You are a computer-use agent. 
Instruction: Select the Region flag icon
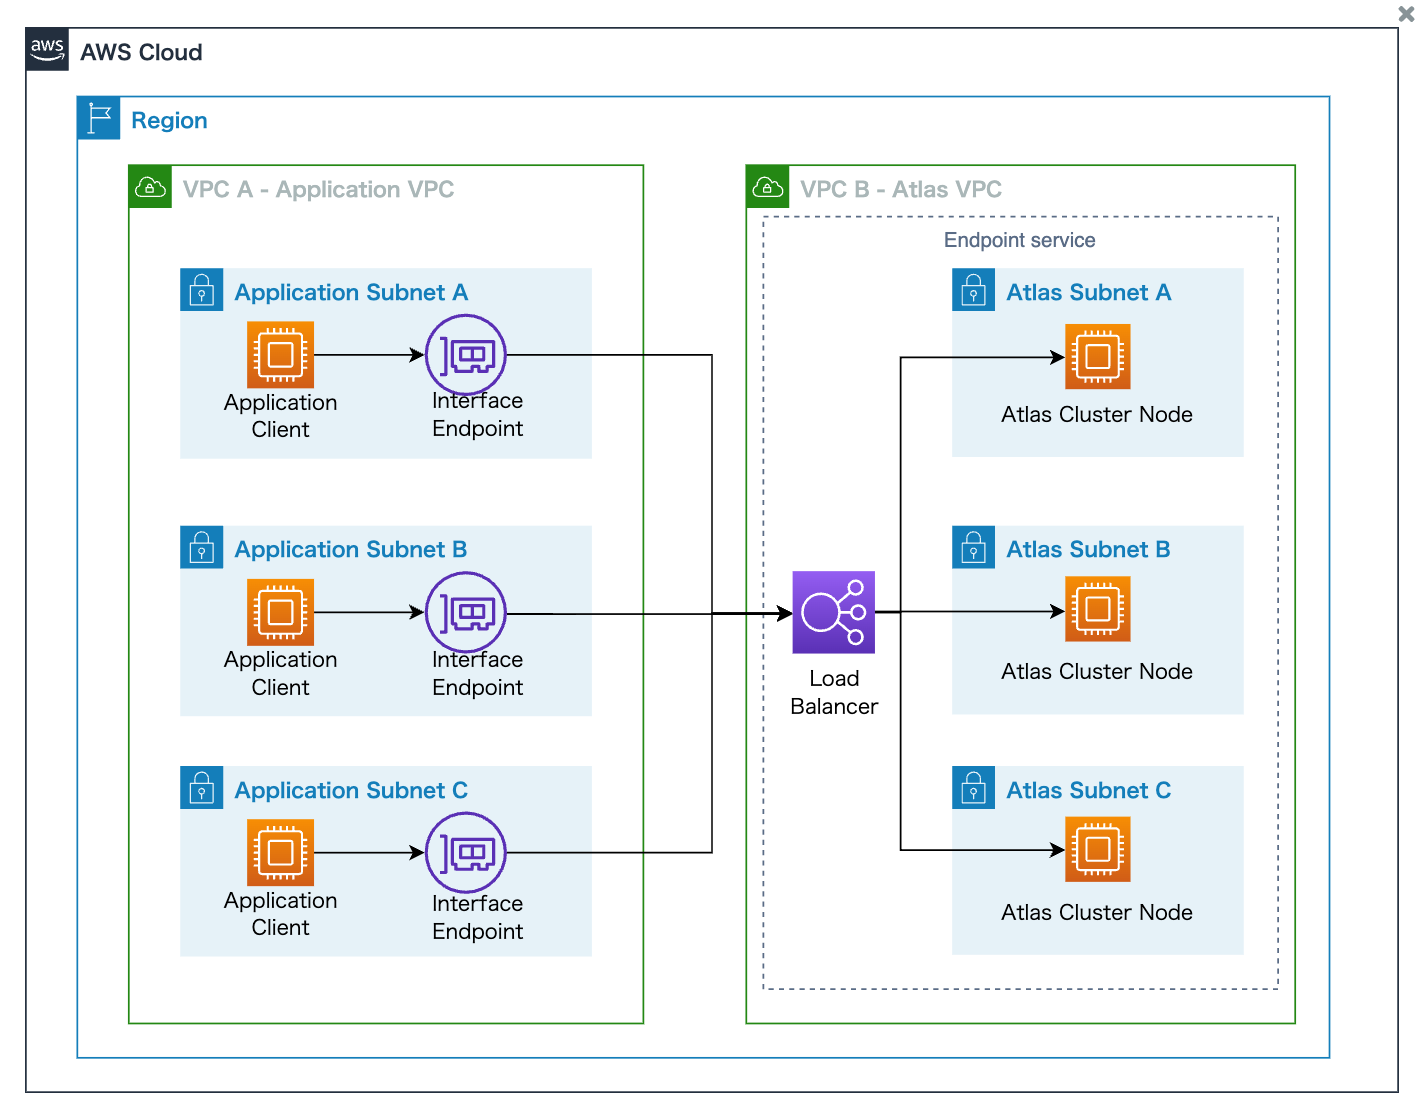[98, 118]
